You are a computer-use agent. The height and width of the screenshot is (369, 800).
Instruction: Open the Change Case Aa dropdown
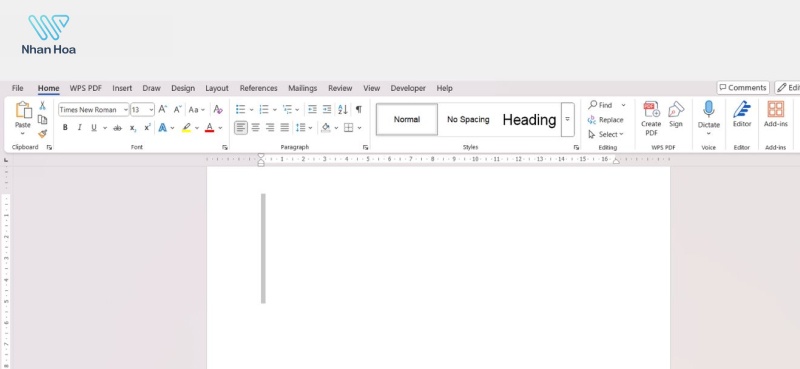point(196,110)
